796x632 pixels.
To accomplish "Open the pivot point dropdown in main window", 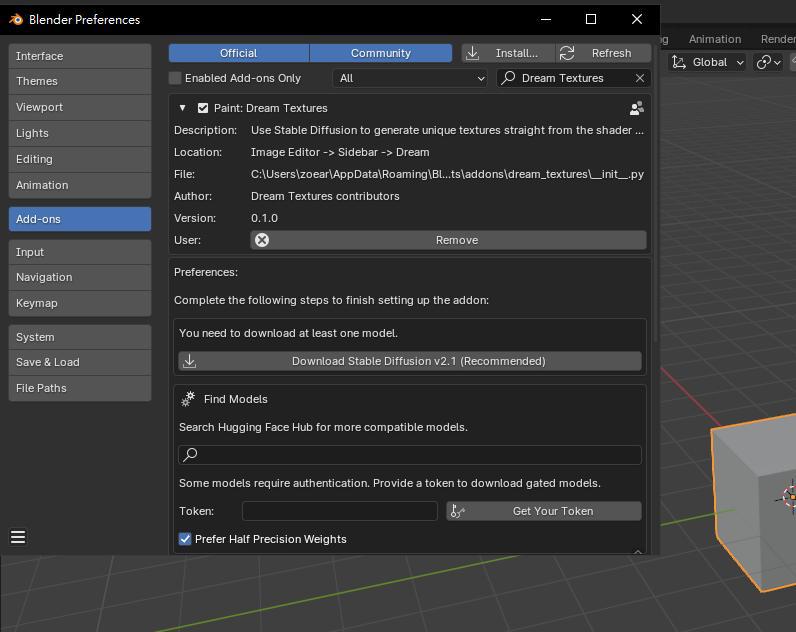I will click(x=769, y=62).
